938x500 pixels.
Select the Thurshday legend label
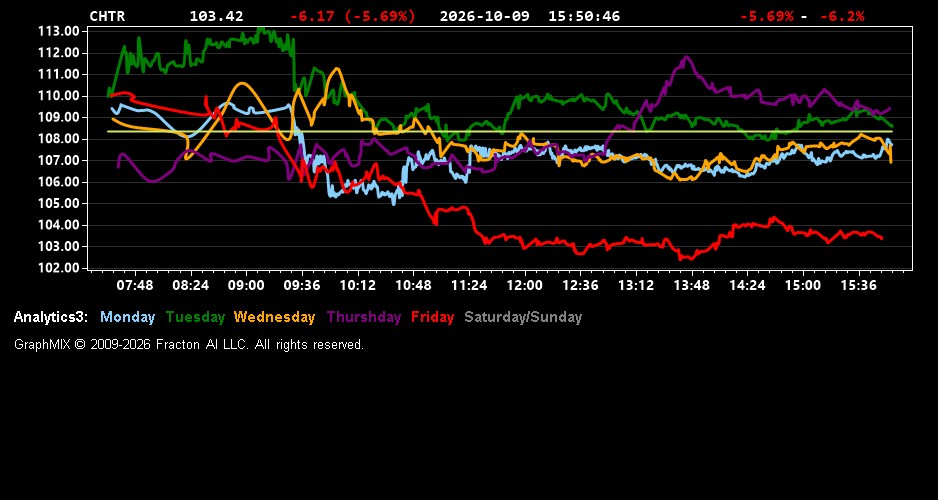click(364, 318)
